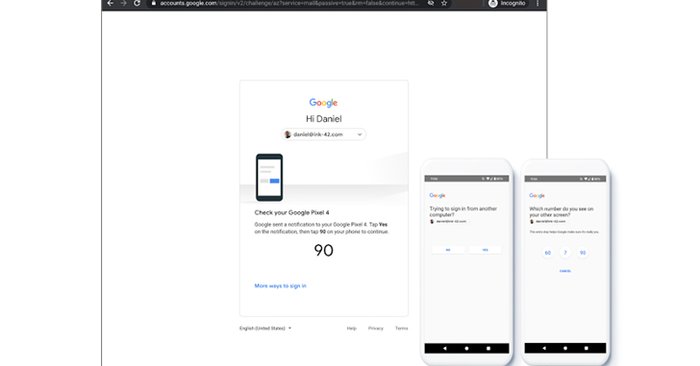Open the English (United States) language dropdown

click(265, 328)
